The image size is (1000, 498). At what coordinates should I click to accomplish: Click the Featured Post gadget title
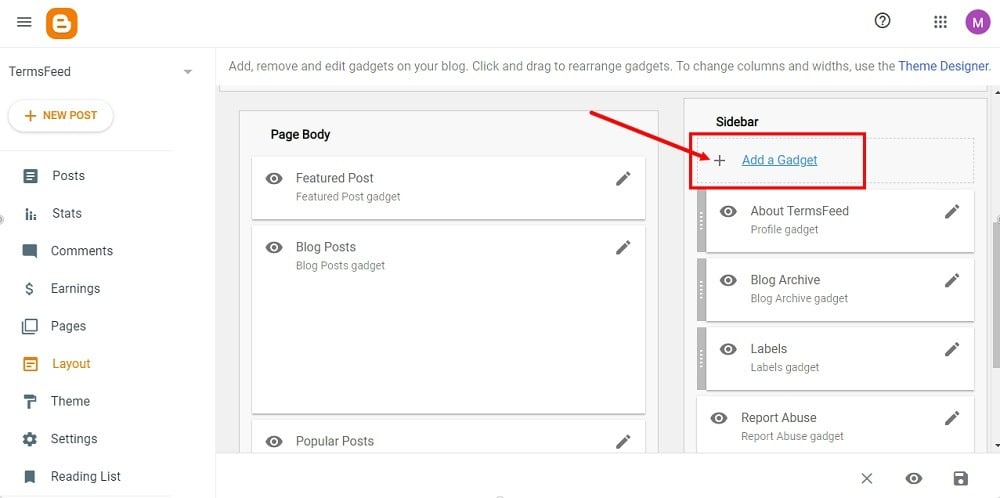[335, 179]
